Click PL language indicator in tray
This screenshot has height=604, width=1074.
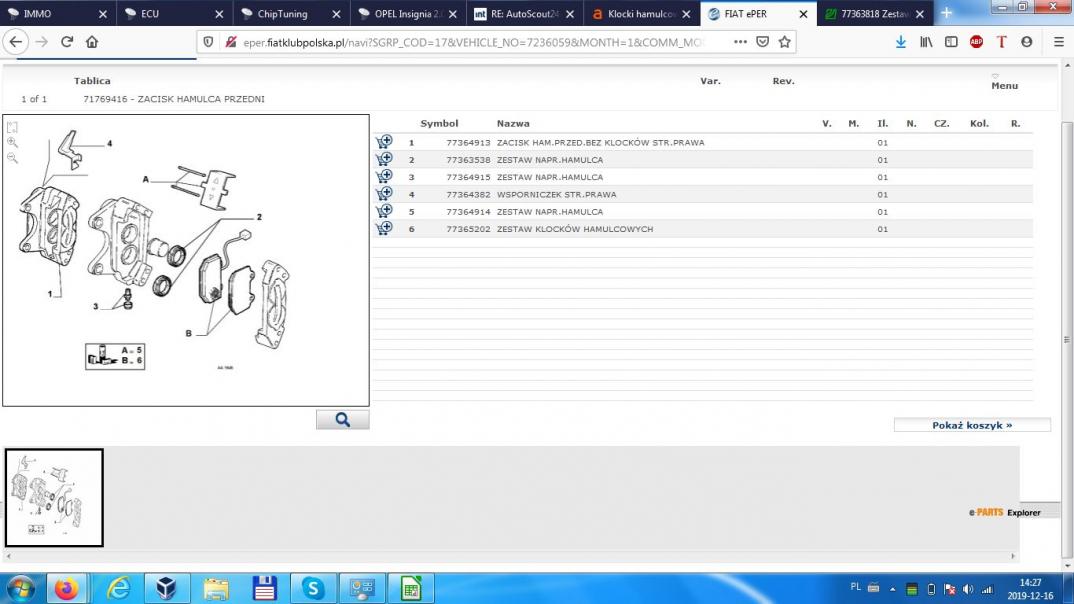coord(855,587)
